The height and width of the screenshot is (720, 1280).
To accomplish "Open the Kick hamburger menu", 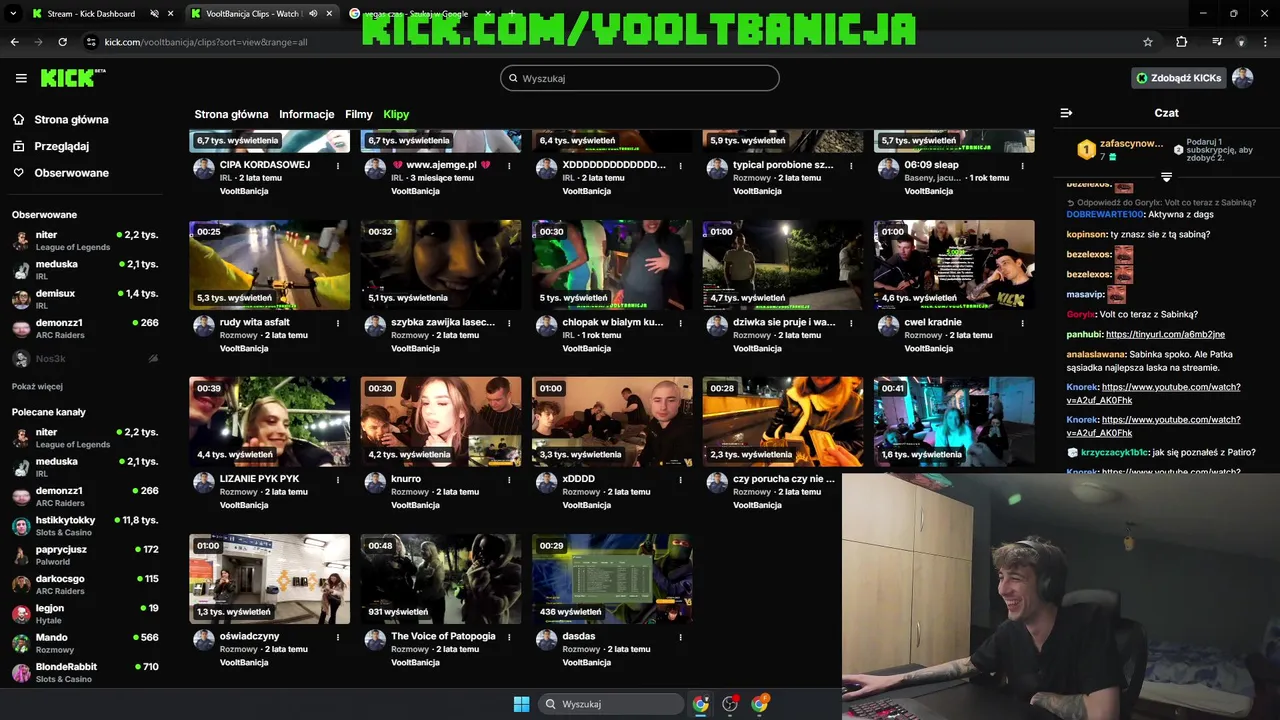I will point(21,78).
